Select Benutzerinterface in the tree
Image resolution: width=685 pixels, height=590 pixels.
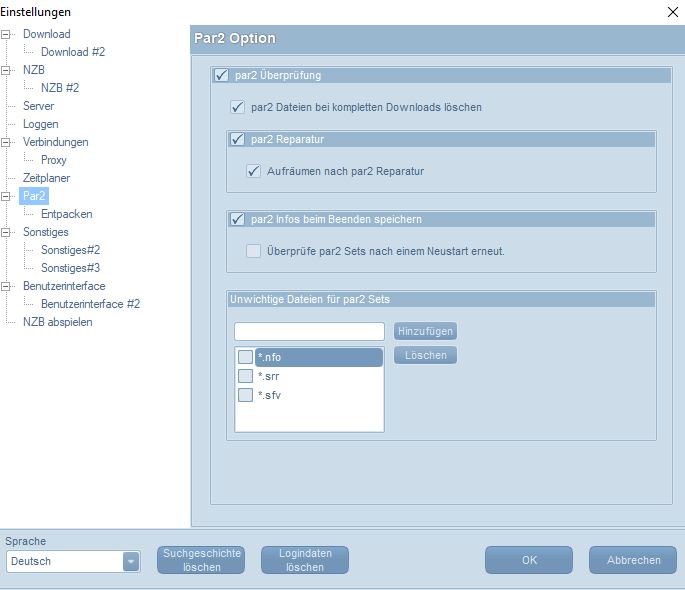click(x=64, y=286)
